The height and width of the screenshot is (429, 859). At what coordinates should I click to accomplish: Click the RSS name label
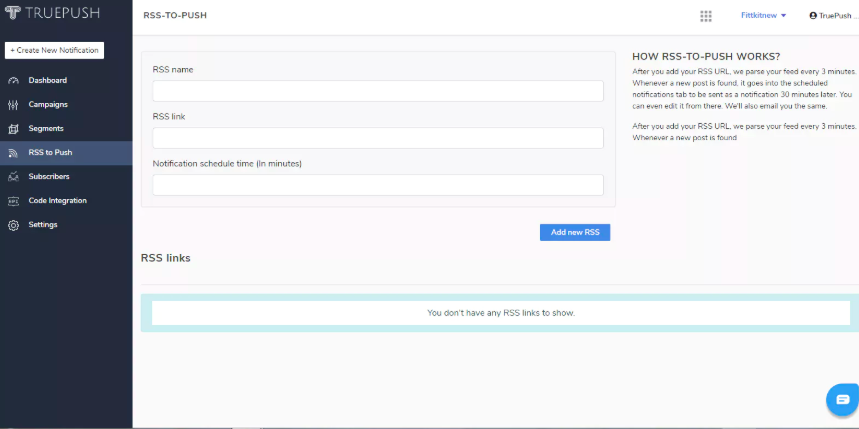click(173, 70)
